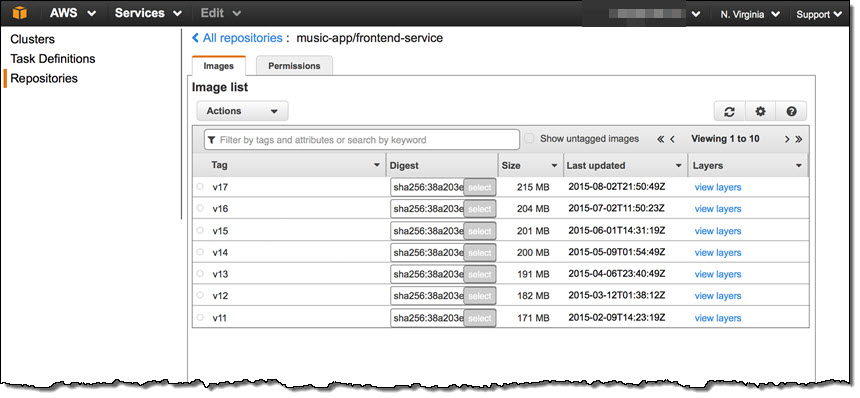The width and height of the screenshot is (860, 398).
Task: Click the AWS orange cube logo
Action: pyautogui.click(x=20, y=13)
